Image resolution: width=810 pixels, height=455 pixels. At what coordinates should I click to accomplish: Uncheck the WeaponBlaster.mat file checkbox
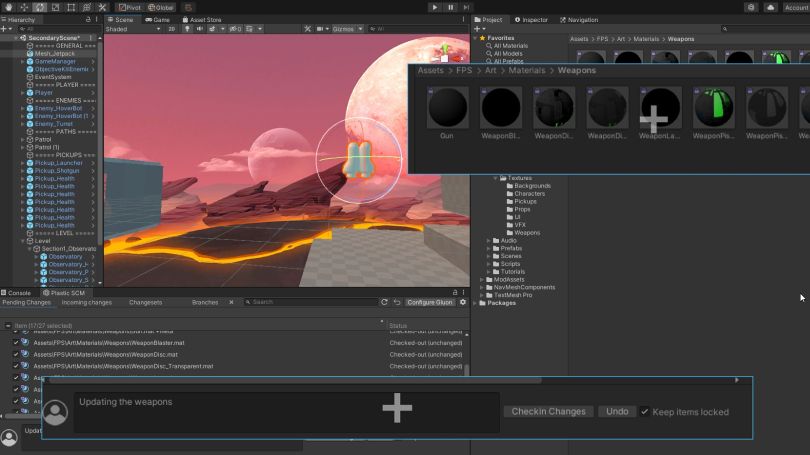tap(16, 343)
